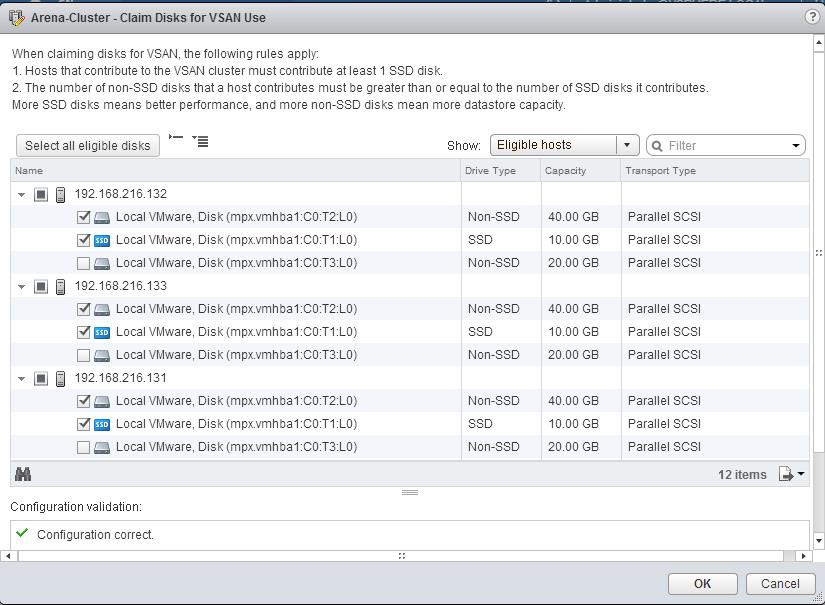The height and width of the screenshot is (605, 825).
Task: Click SSD disk icon under host 192.168.216.133
Action: pos(102,332)
